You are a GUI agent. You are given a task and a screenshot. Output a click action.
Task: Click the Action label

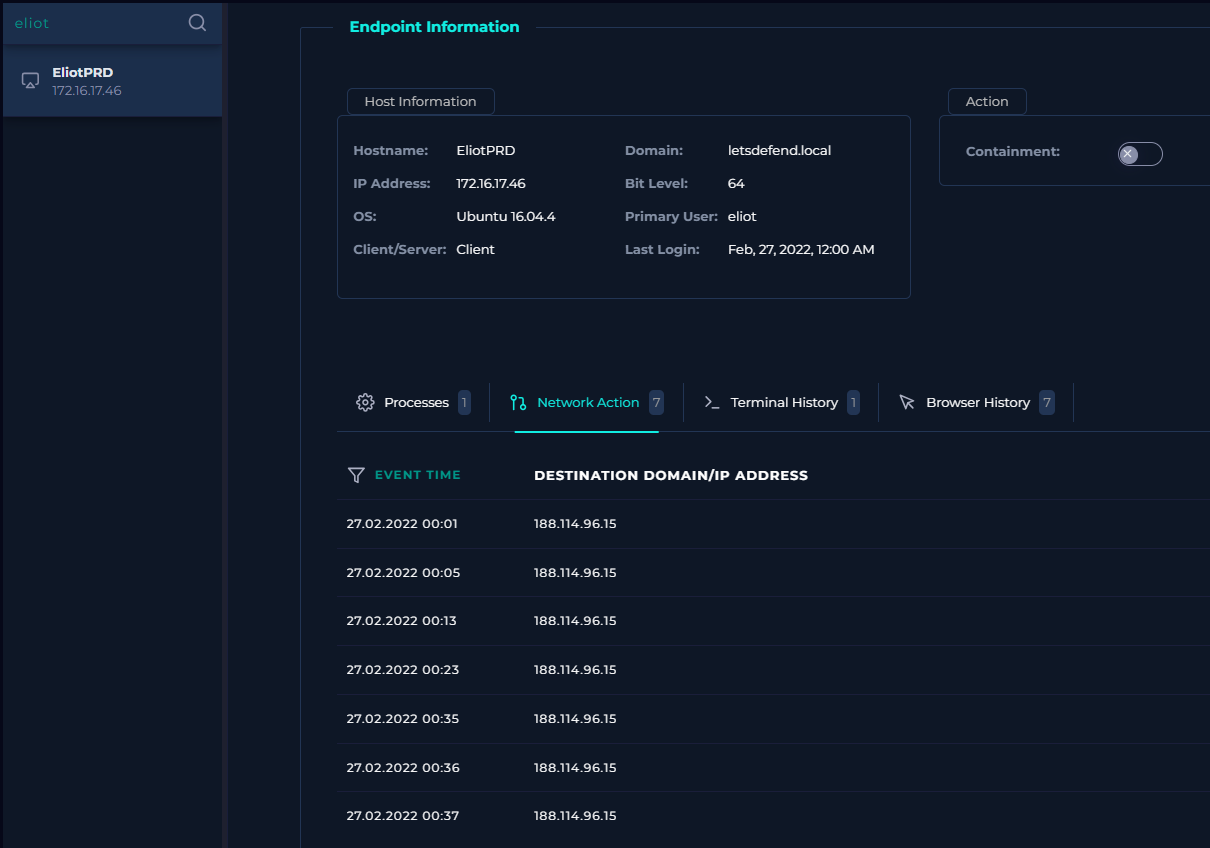pos(987,101)
